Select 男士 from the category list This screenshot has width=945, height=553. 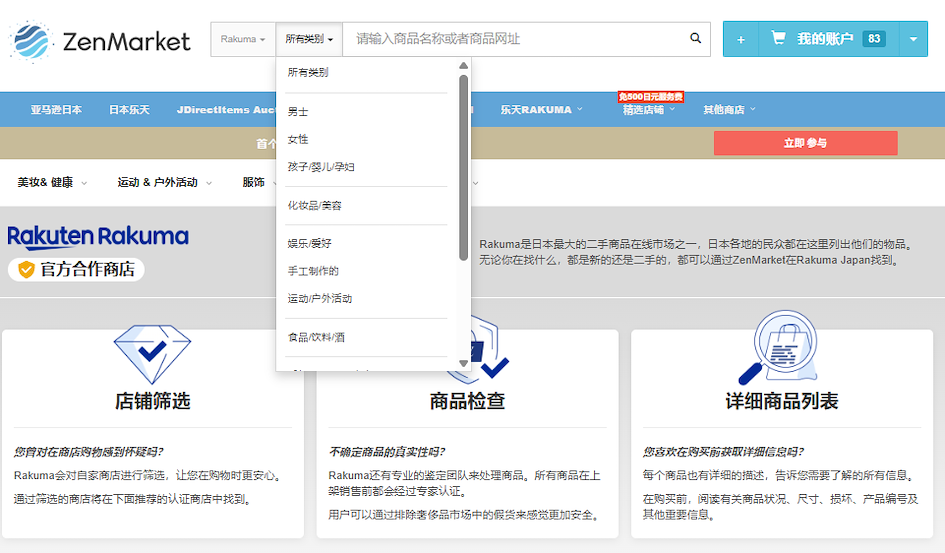point(298,112)
